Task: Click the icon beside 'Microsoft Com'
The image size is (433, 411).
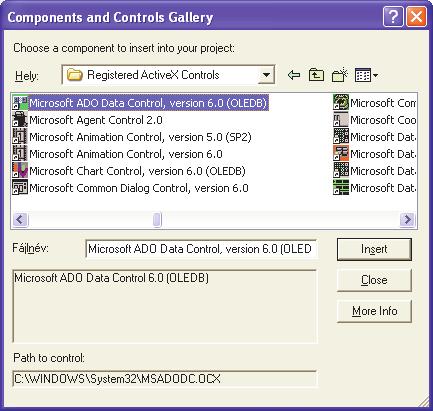Action: (x=341, y=103)
